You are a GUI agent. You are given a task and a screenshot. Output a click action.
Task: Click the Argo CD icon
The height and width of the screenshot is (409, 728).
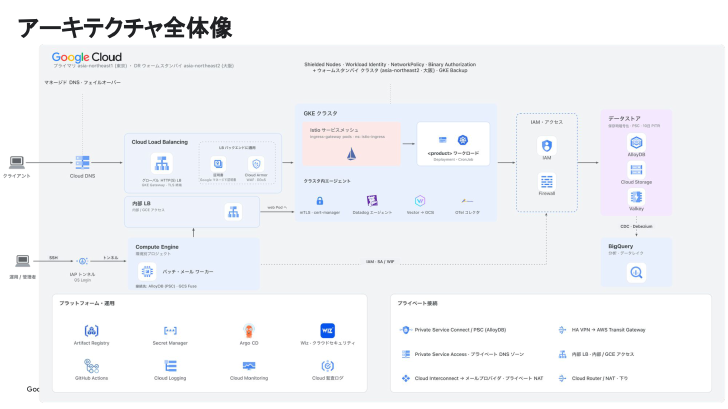pyautogui.click(x=249, y=330)
